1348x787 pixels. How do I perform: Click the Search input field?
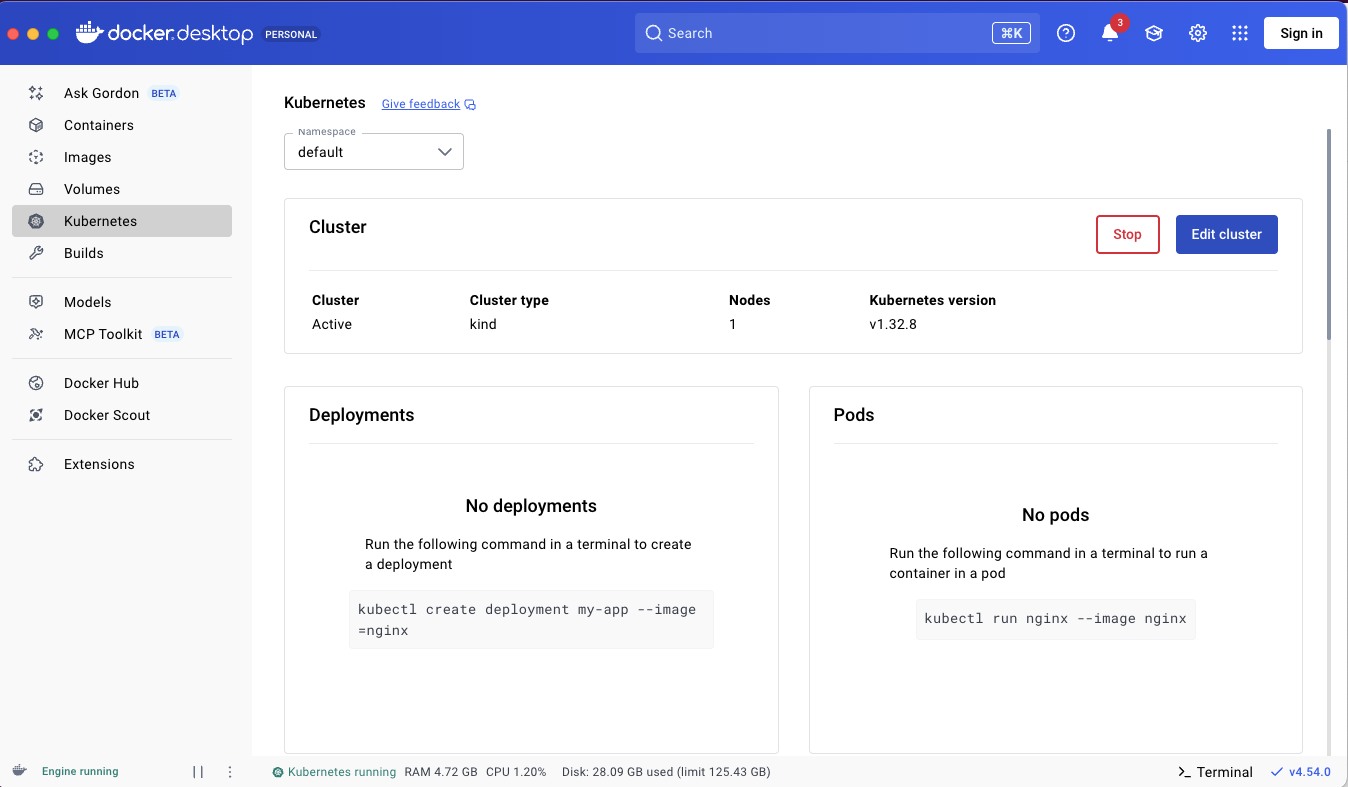[x=837, y=33]
